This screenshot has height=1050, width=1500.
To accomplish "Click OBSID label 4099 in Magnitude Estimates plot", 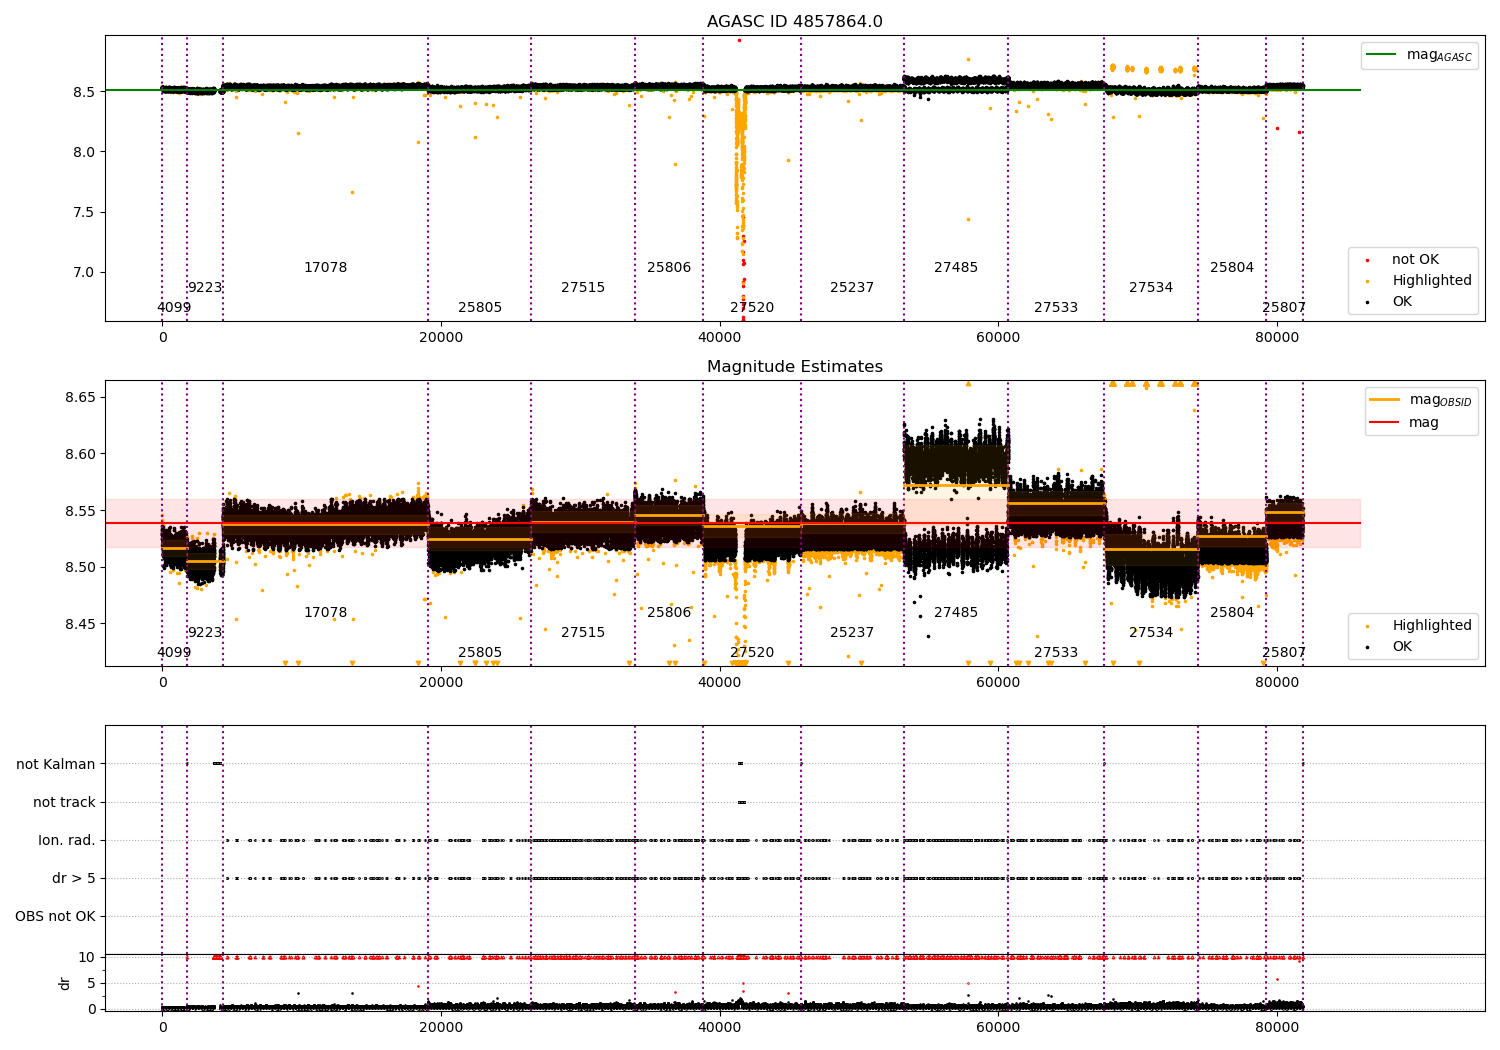I will pos(174,653).
